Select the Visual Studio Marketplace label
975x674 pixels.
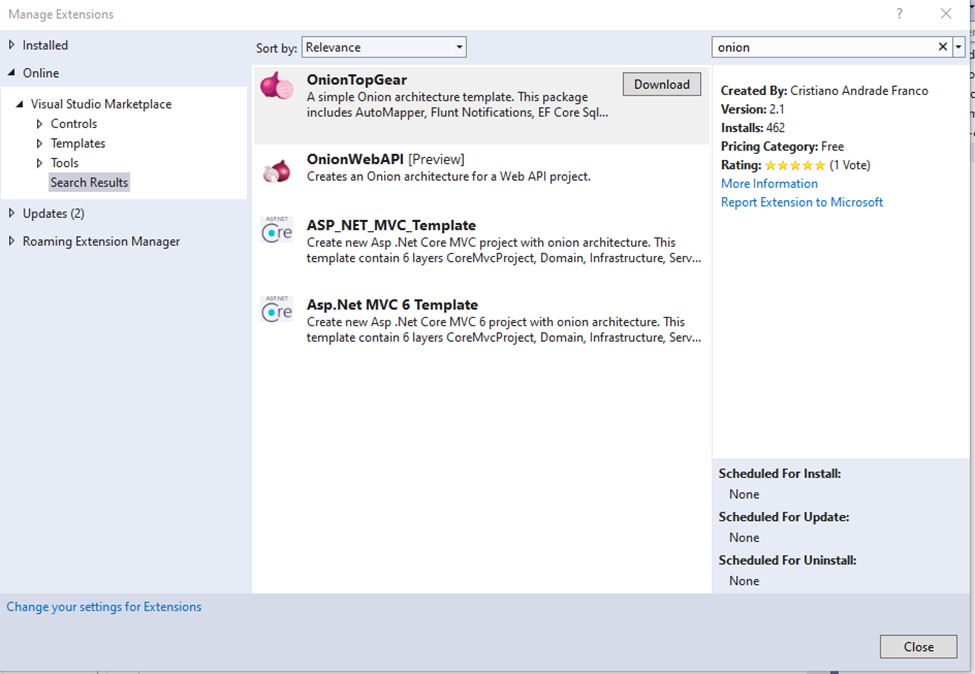pos(101,104)
